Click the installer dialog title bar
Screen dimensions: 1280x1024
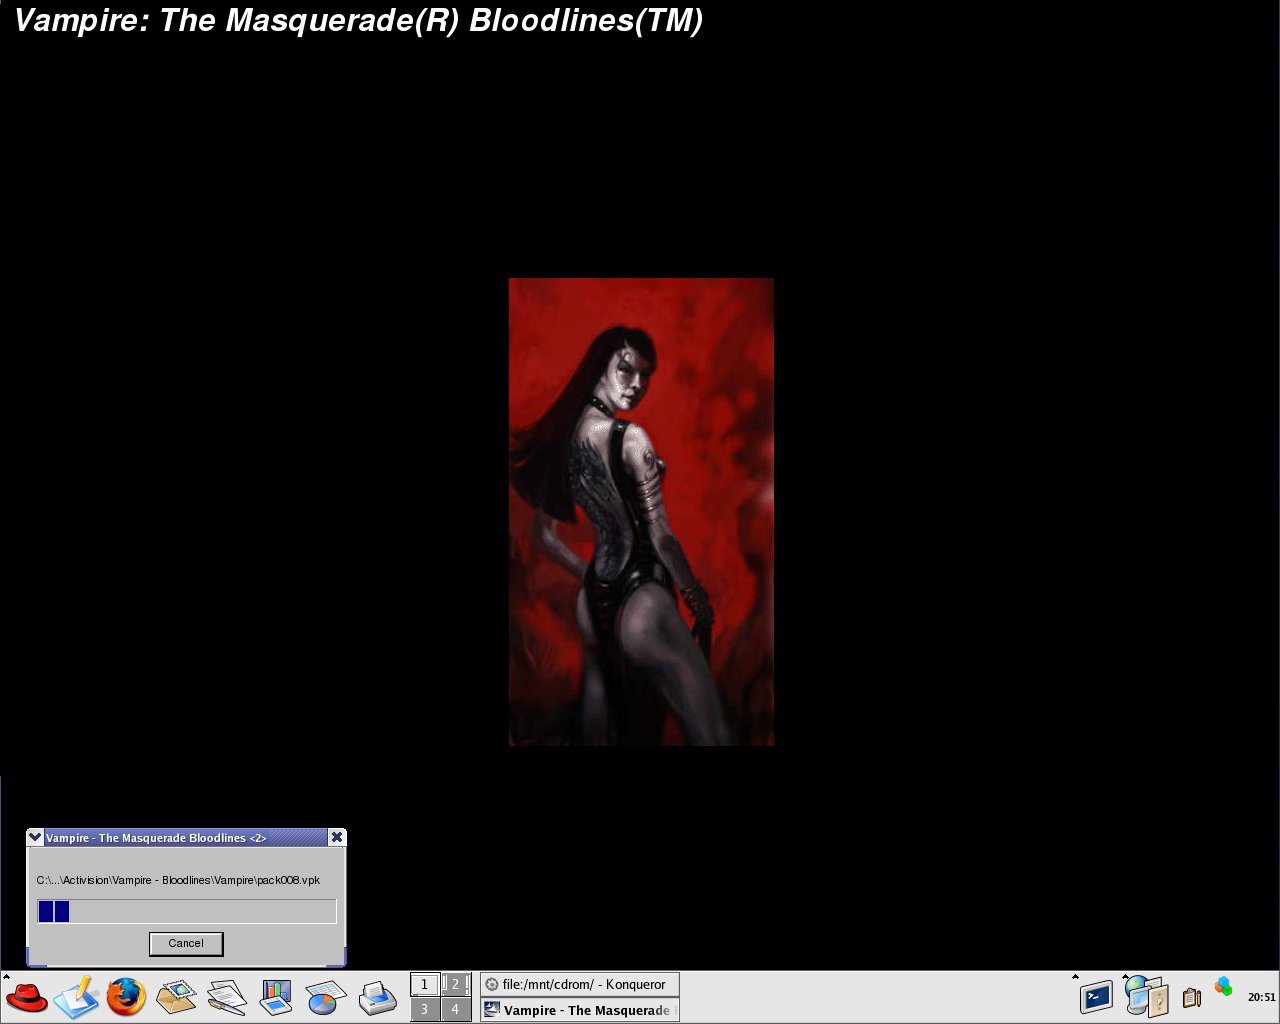(186, 837)
